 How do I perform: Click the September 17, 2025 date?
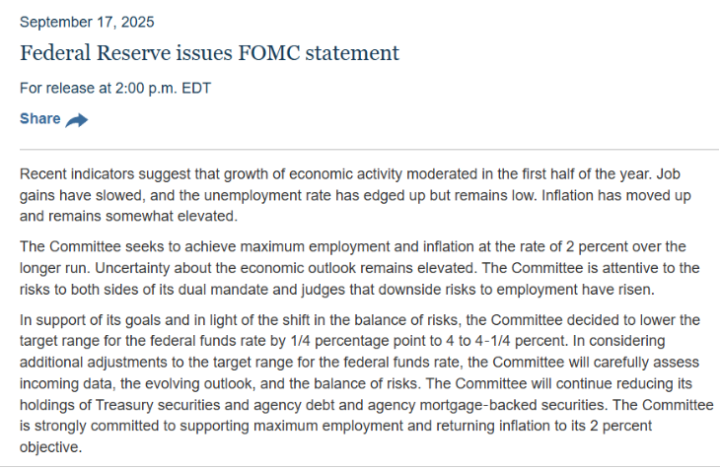87,22
